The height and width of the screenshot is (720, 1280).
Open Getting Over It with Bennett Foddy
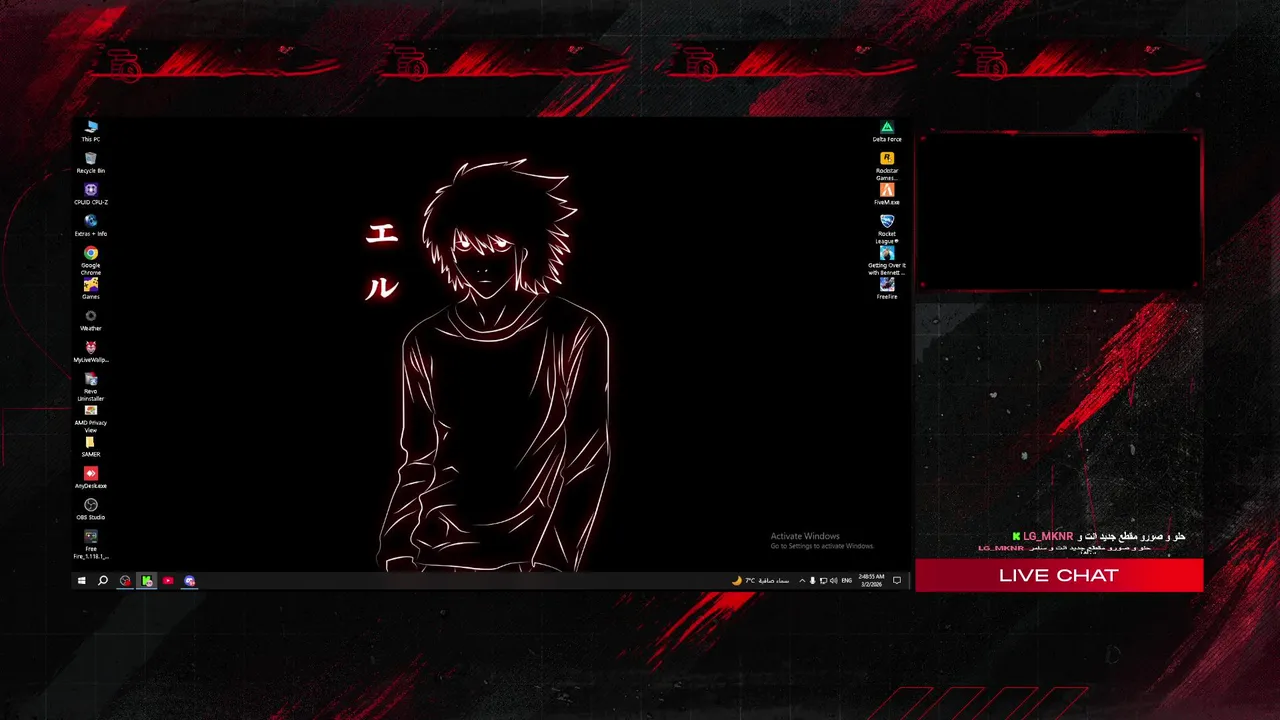(x=887, y=261)
